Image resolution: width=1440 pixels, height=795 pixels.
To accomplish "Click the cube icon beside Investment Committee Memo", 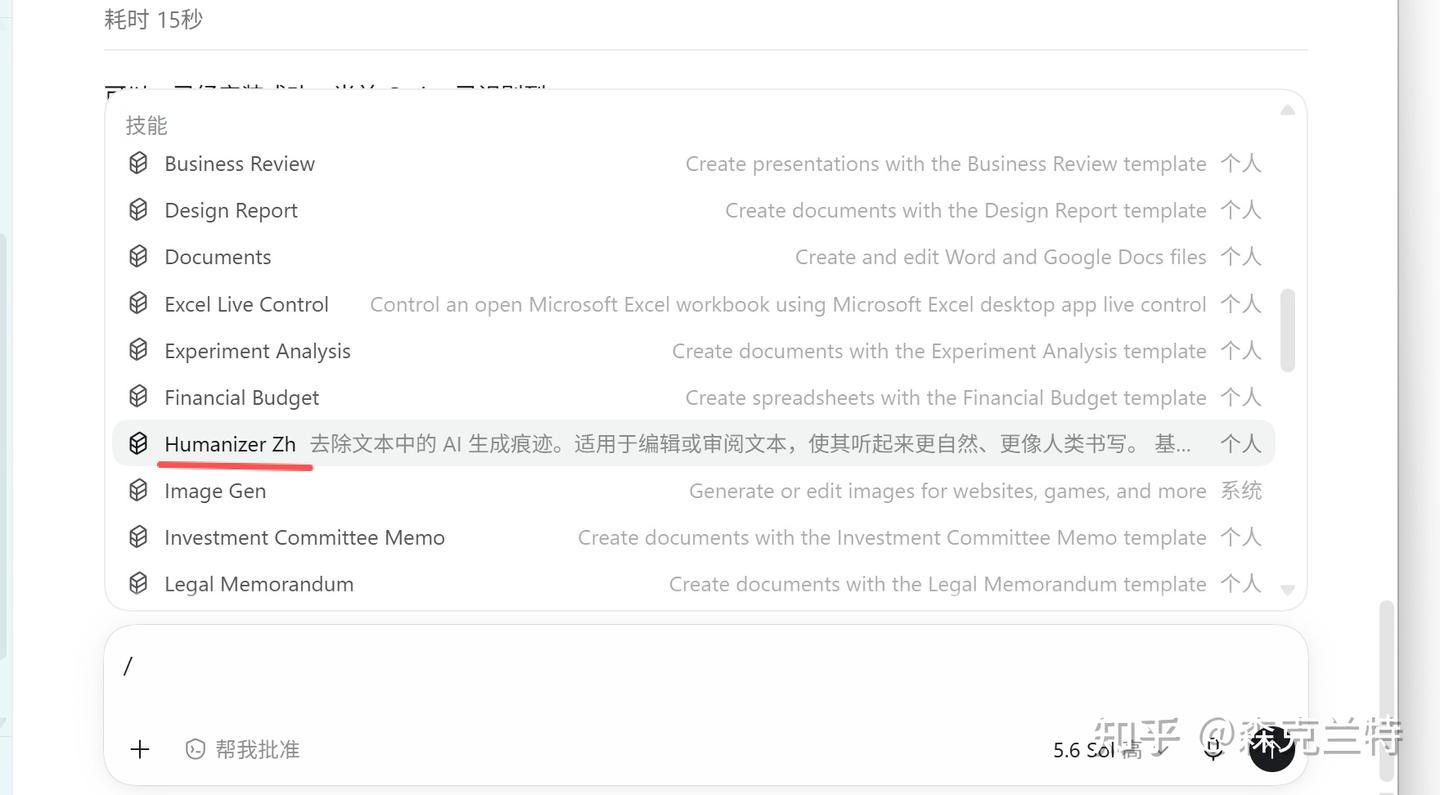I will coord(138,537).
